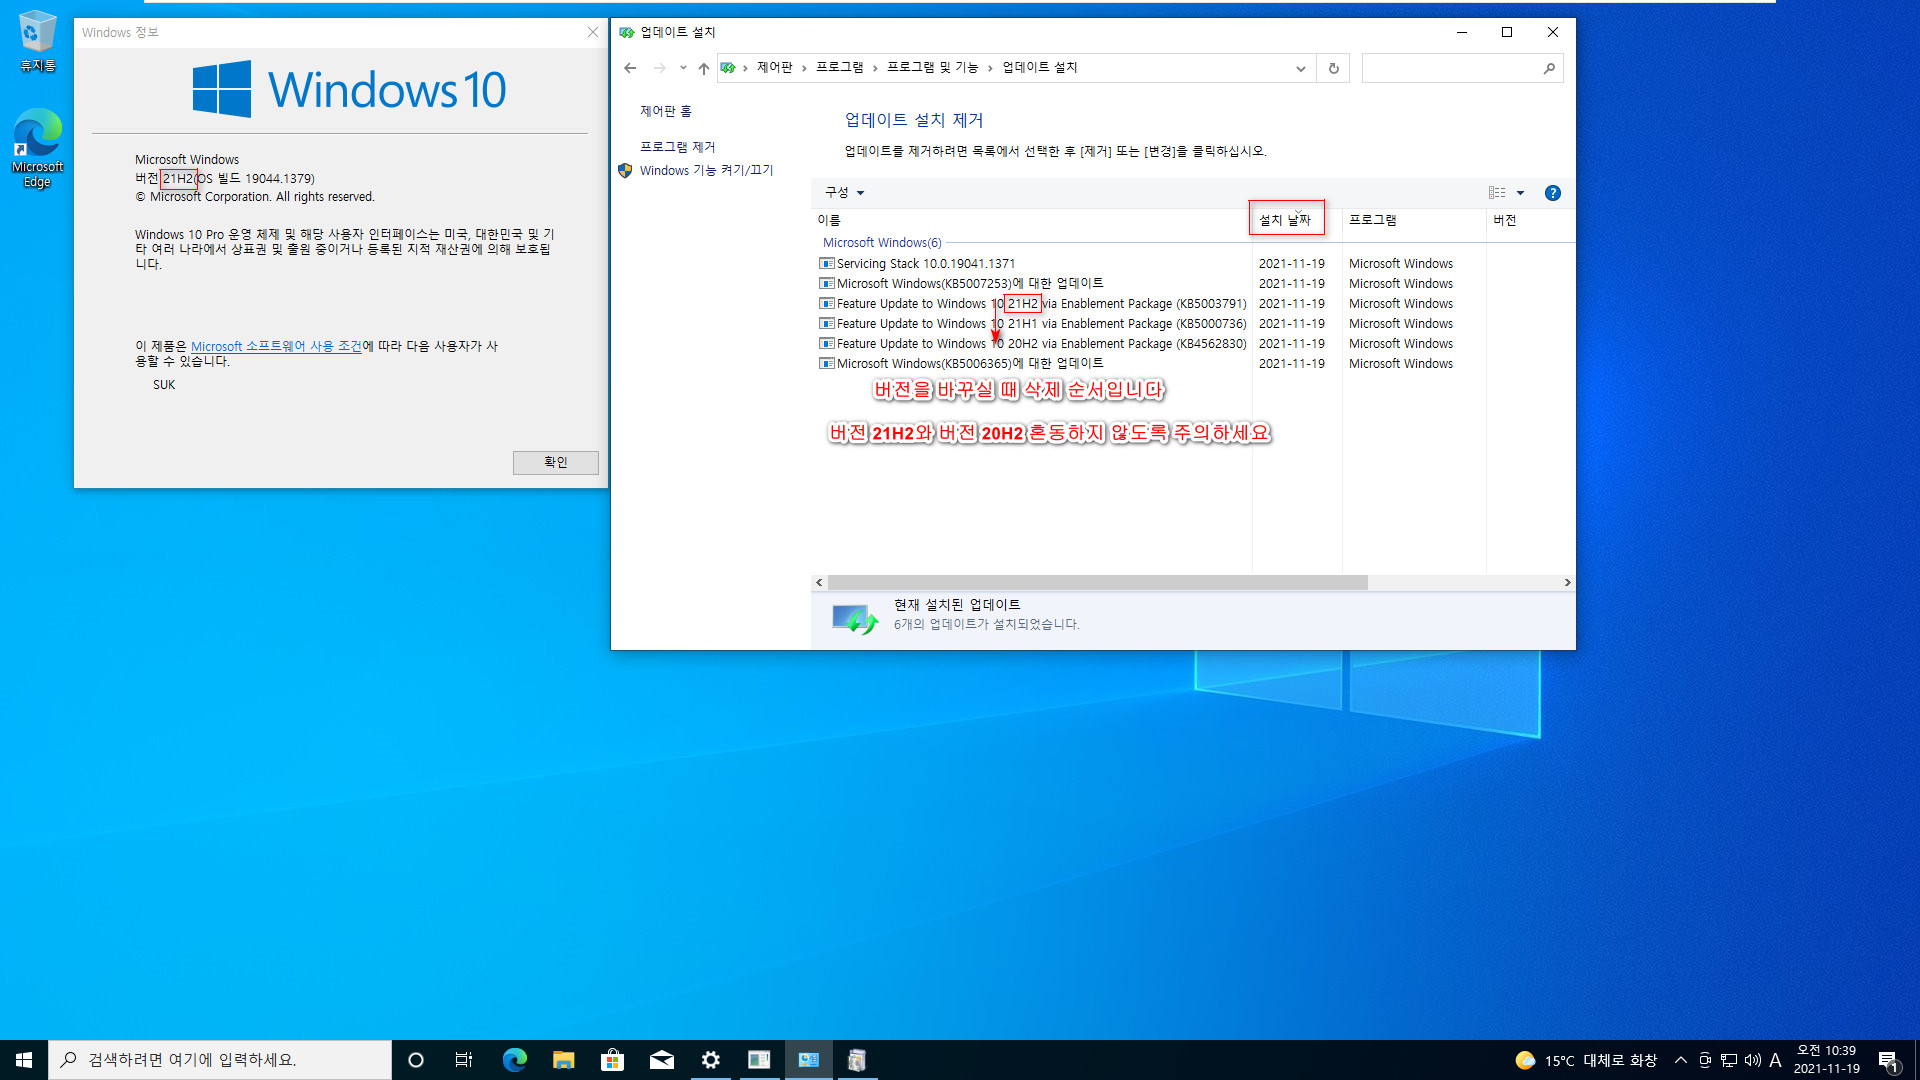Sort by the 버전 column header
Viewport: 1920px width, 1080px height.
(x=1530, y=220)
